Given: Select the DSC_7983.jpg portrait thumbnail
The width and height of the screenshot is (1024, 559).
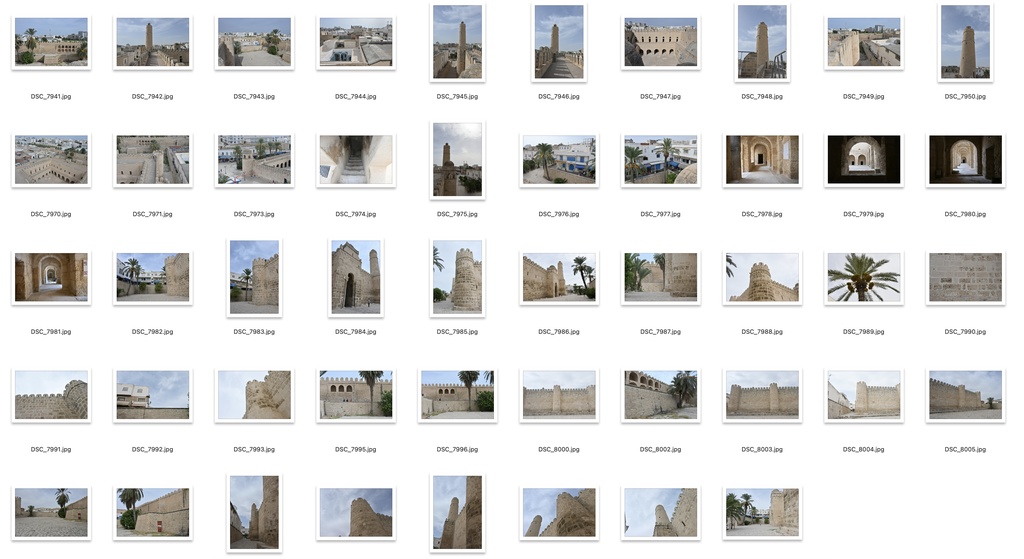Looking at the screenshot, I should click(254, 278).
